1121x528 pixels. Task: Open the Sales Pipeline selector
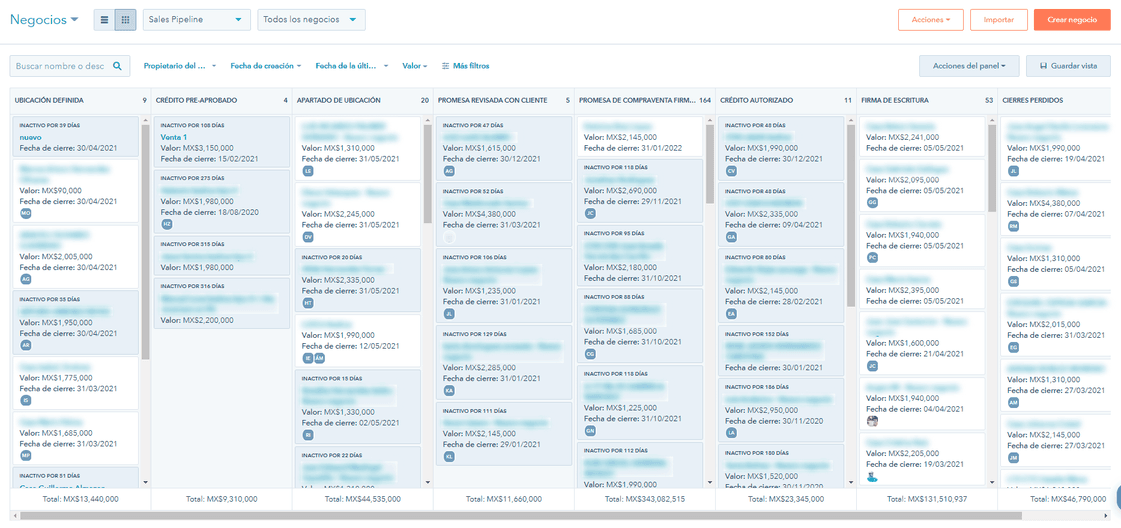click(x=197, y=20)
